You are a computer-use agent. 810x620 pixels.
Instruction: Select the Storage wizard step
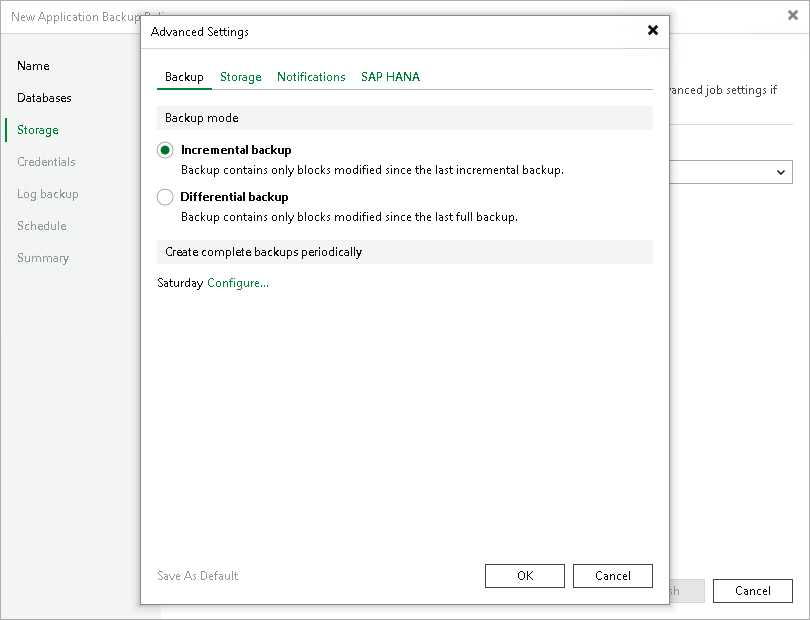[x=37, y=130]
